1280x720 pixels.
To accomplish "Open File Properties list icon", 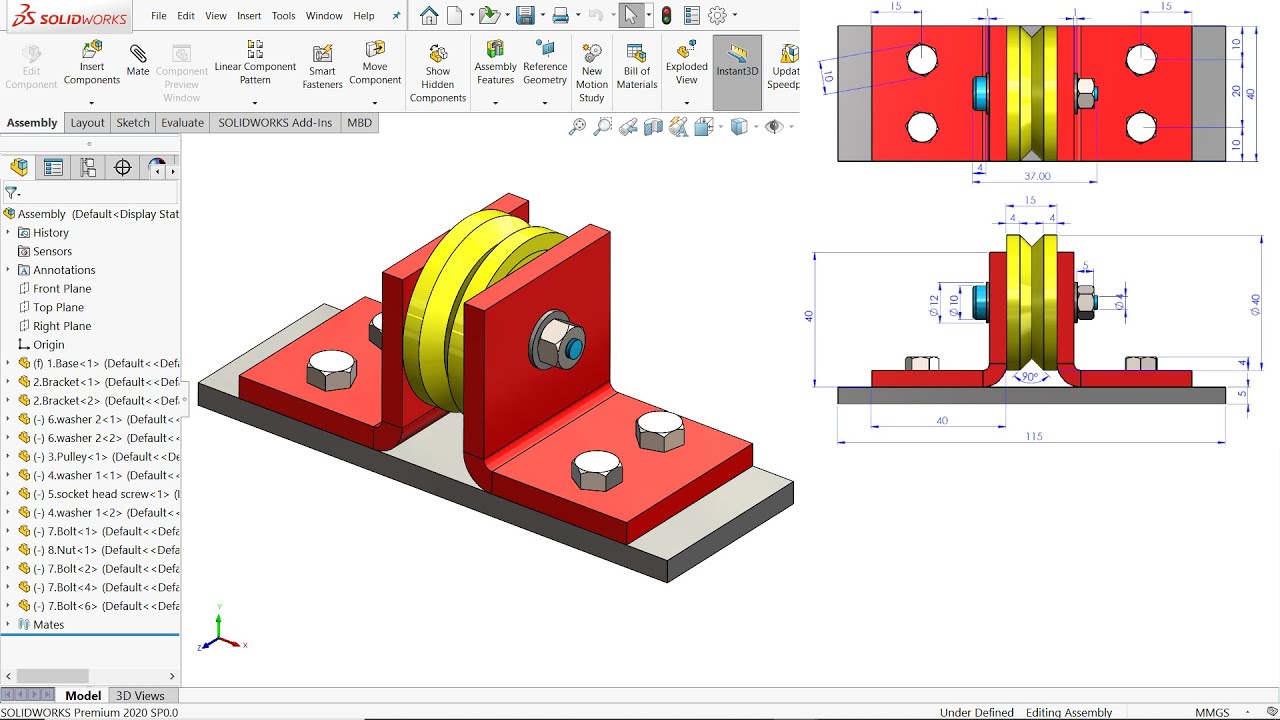I will [x=692, y=15].
